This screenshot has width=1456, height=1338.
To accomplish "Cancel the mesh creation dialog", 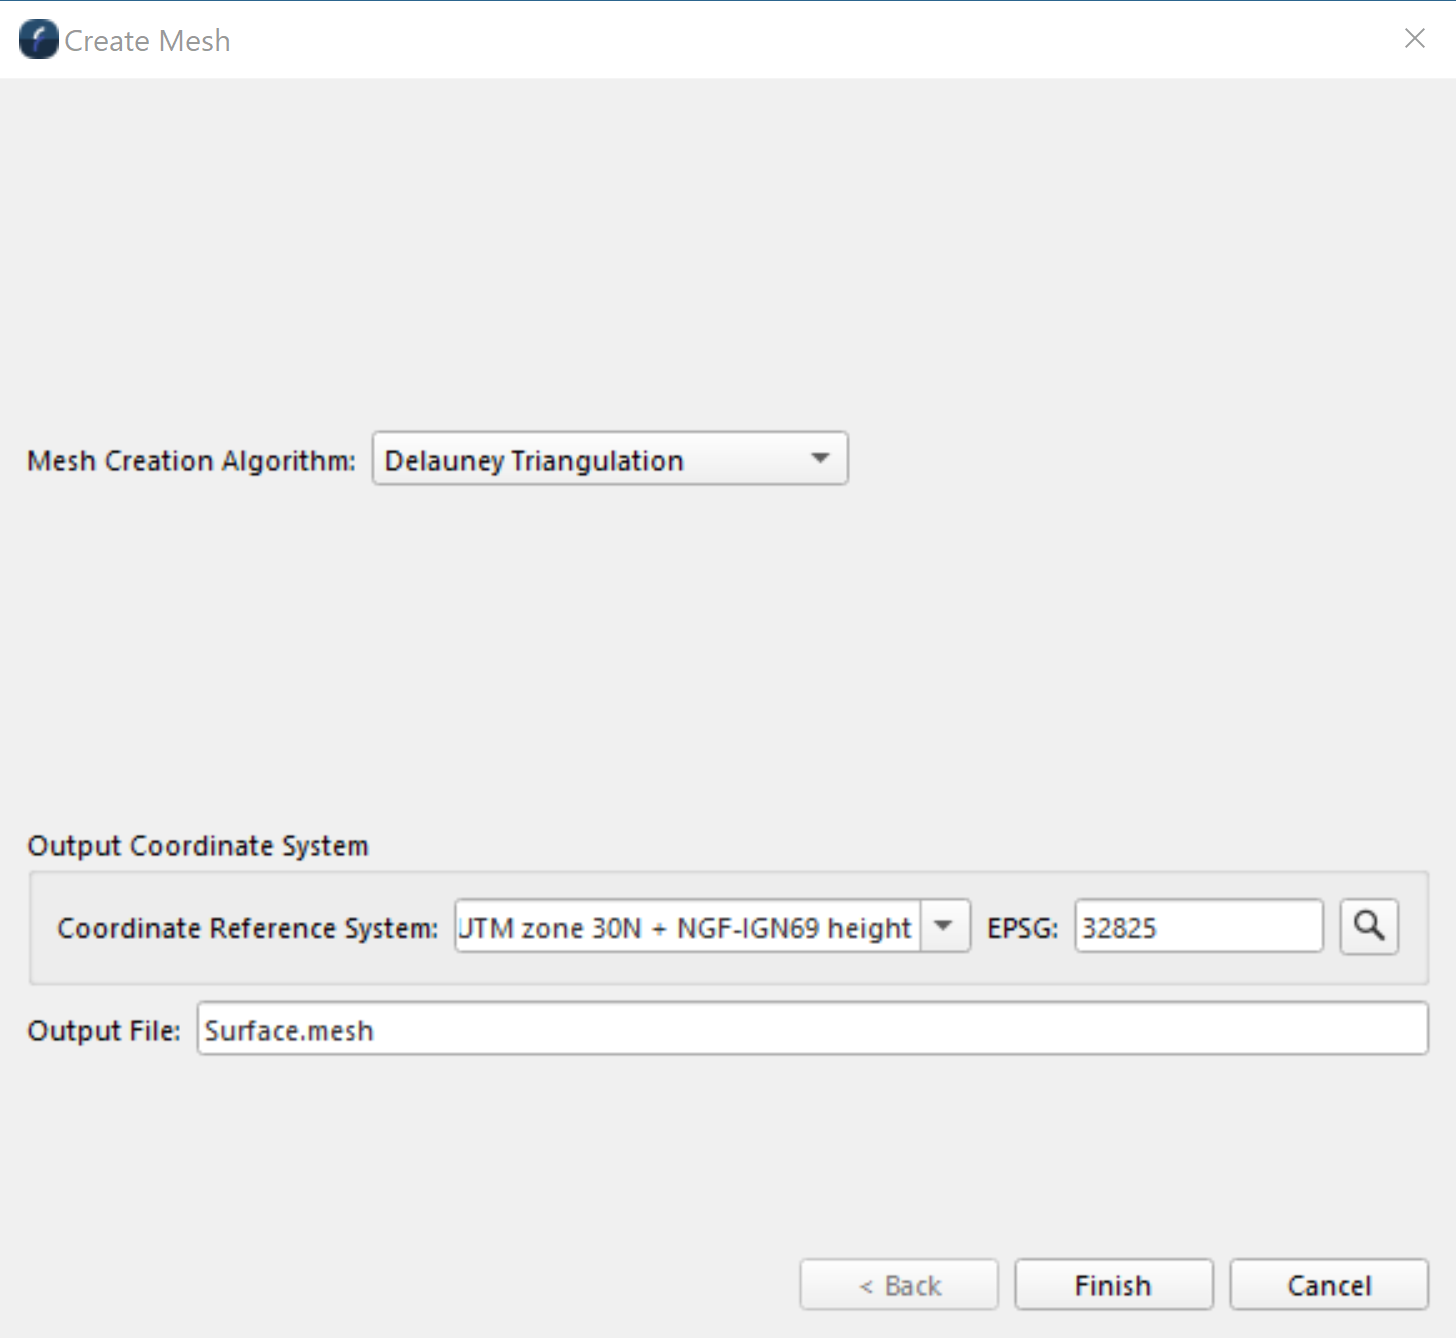I will click(1328, 1284).
